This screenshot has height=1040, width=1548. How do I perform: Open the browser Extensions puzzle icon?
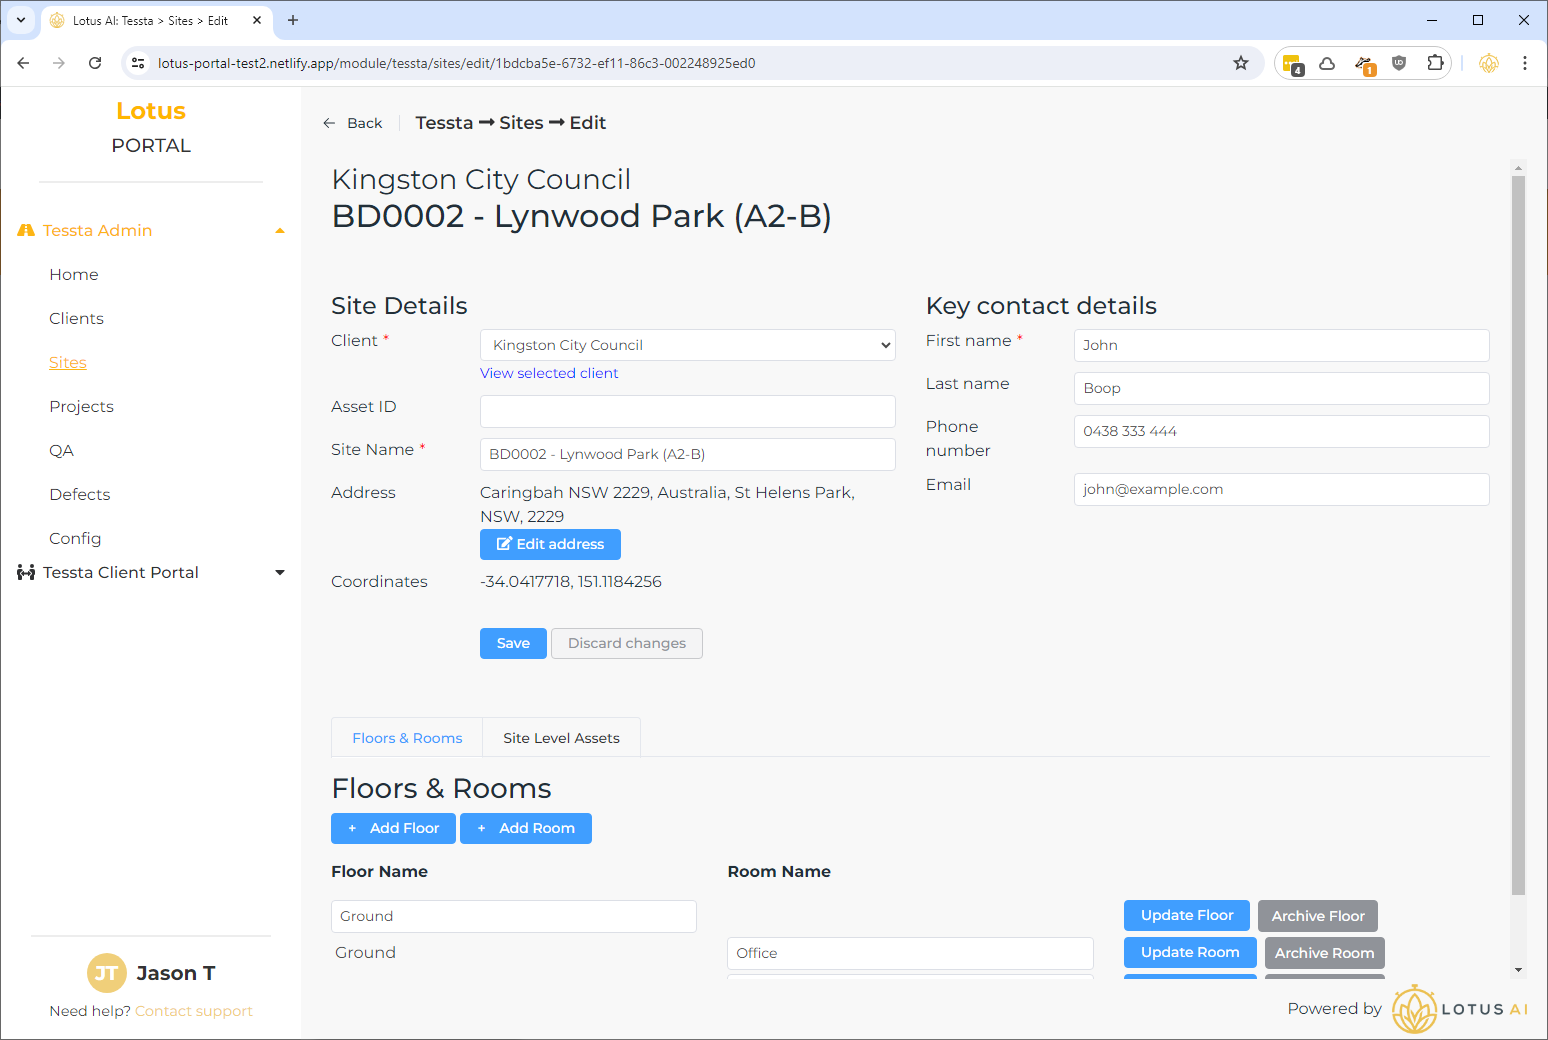coord(1435,63)
